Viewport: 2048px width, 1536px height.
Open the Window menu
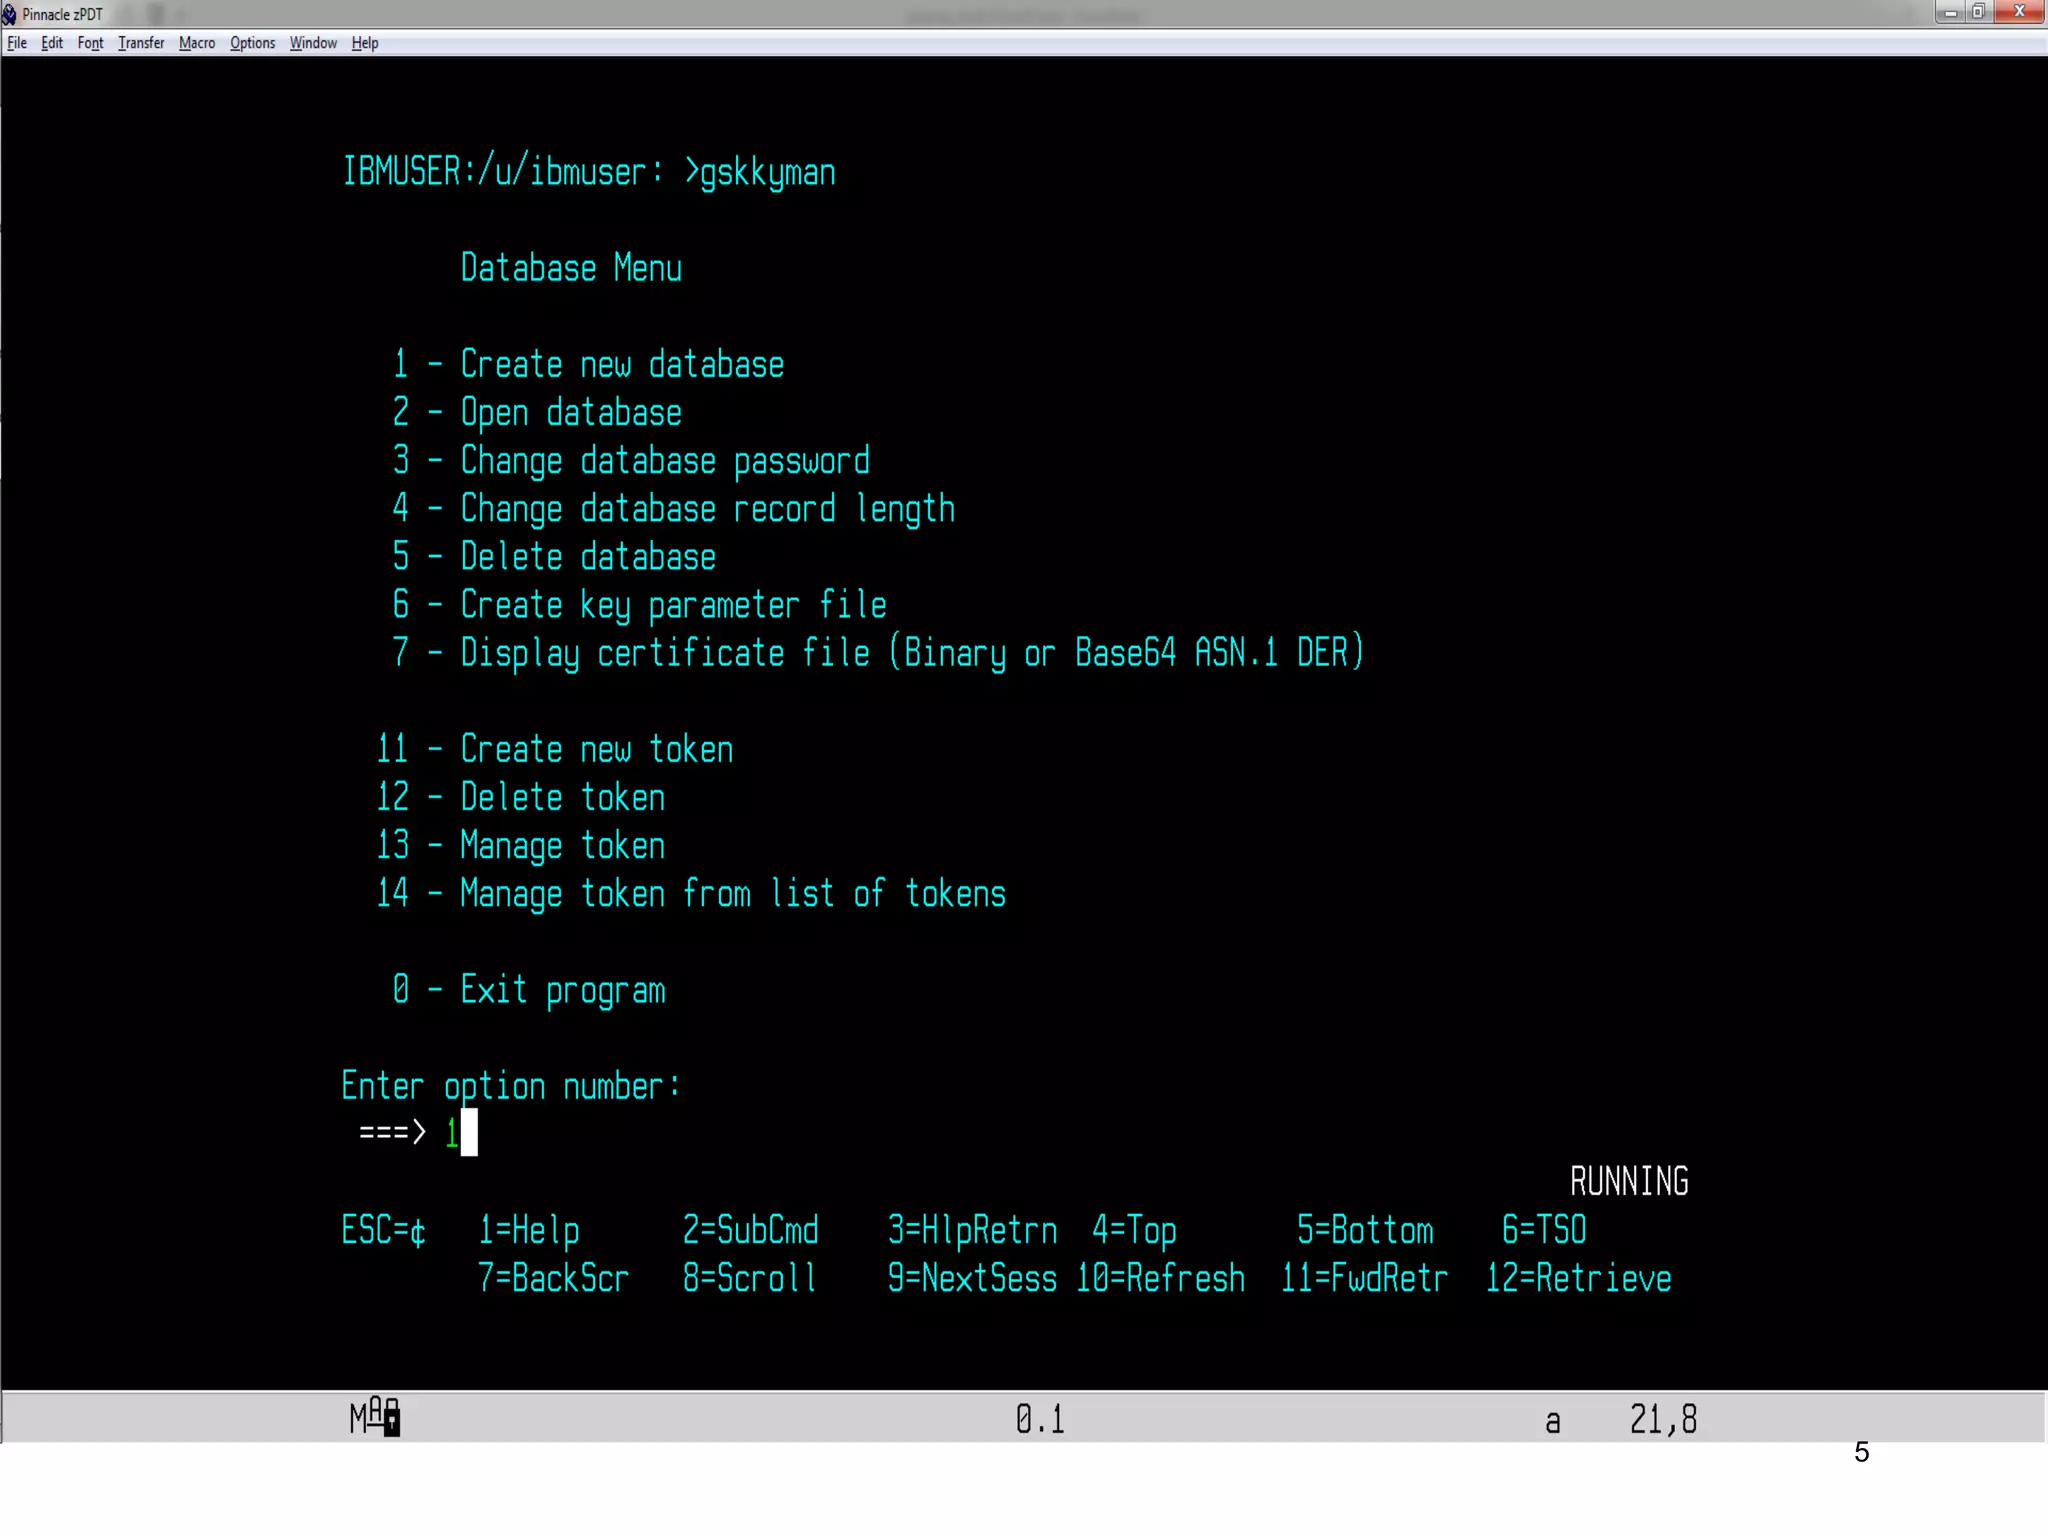pyautogui.click(x=313, y=43)
